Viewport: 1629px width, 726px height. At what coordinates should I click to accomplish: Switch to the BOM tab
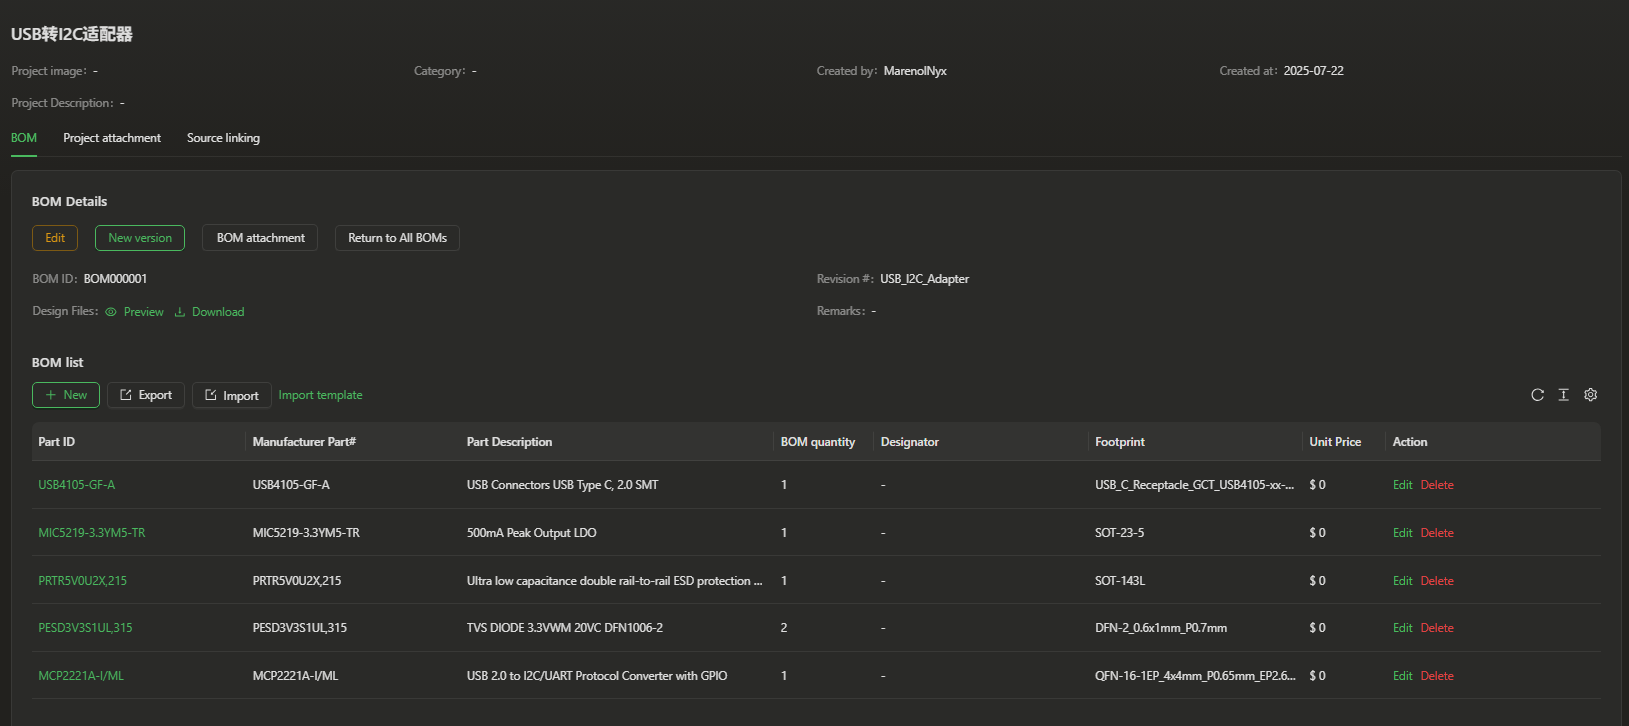click(x=24, y=138)
